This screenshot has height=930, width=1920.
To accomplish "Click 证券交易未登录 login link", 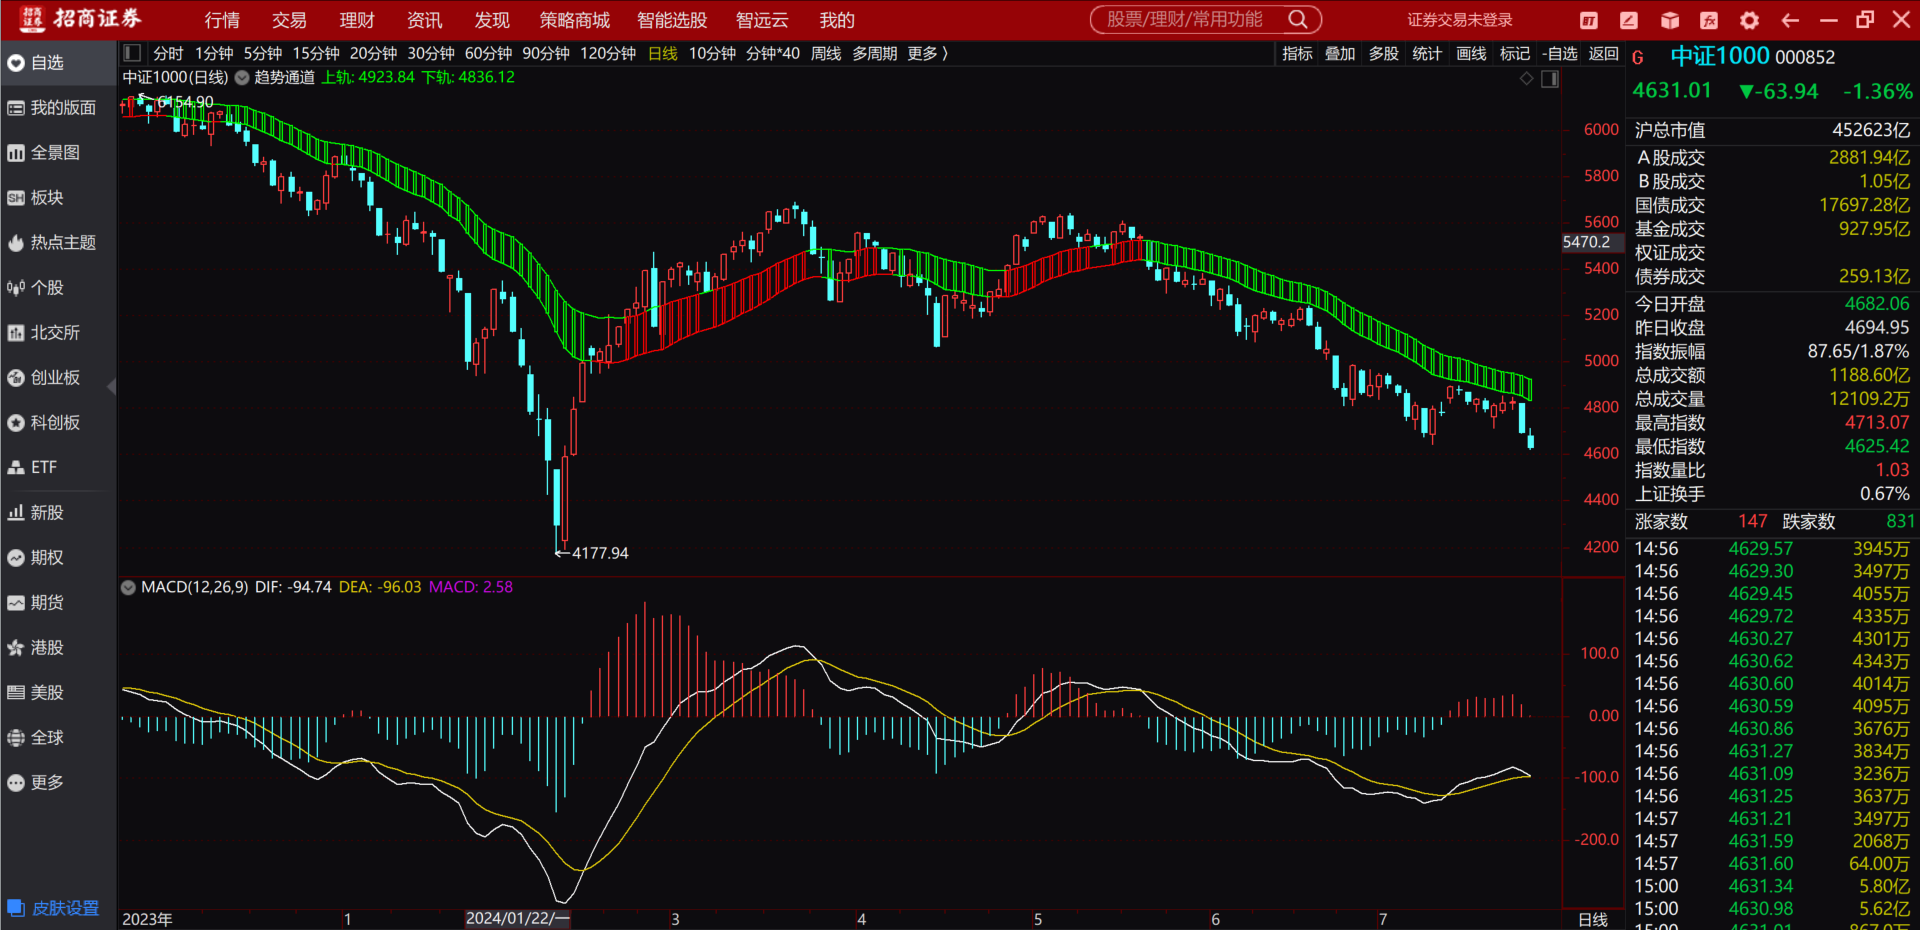I will click(x=1460, y=20).
